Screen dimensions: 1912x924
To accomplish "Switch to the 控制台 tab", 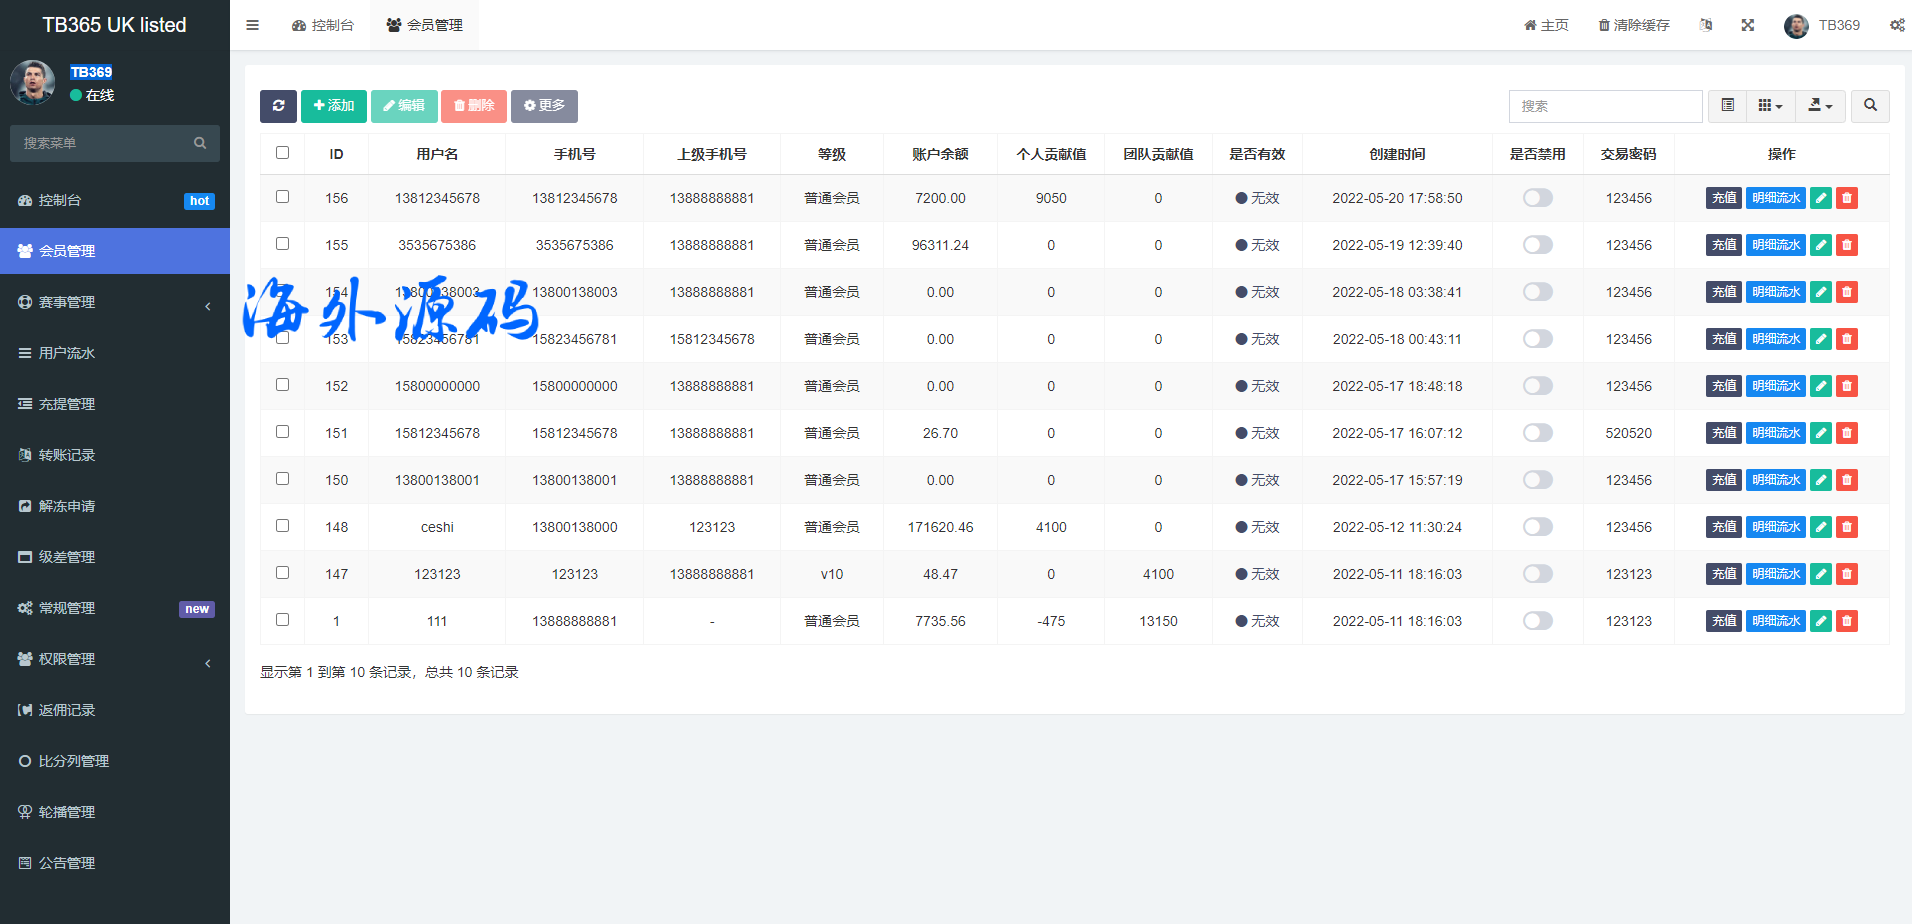I will coord(323,25).
